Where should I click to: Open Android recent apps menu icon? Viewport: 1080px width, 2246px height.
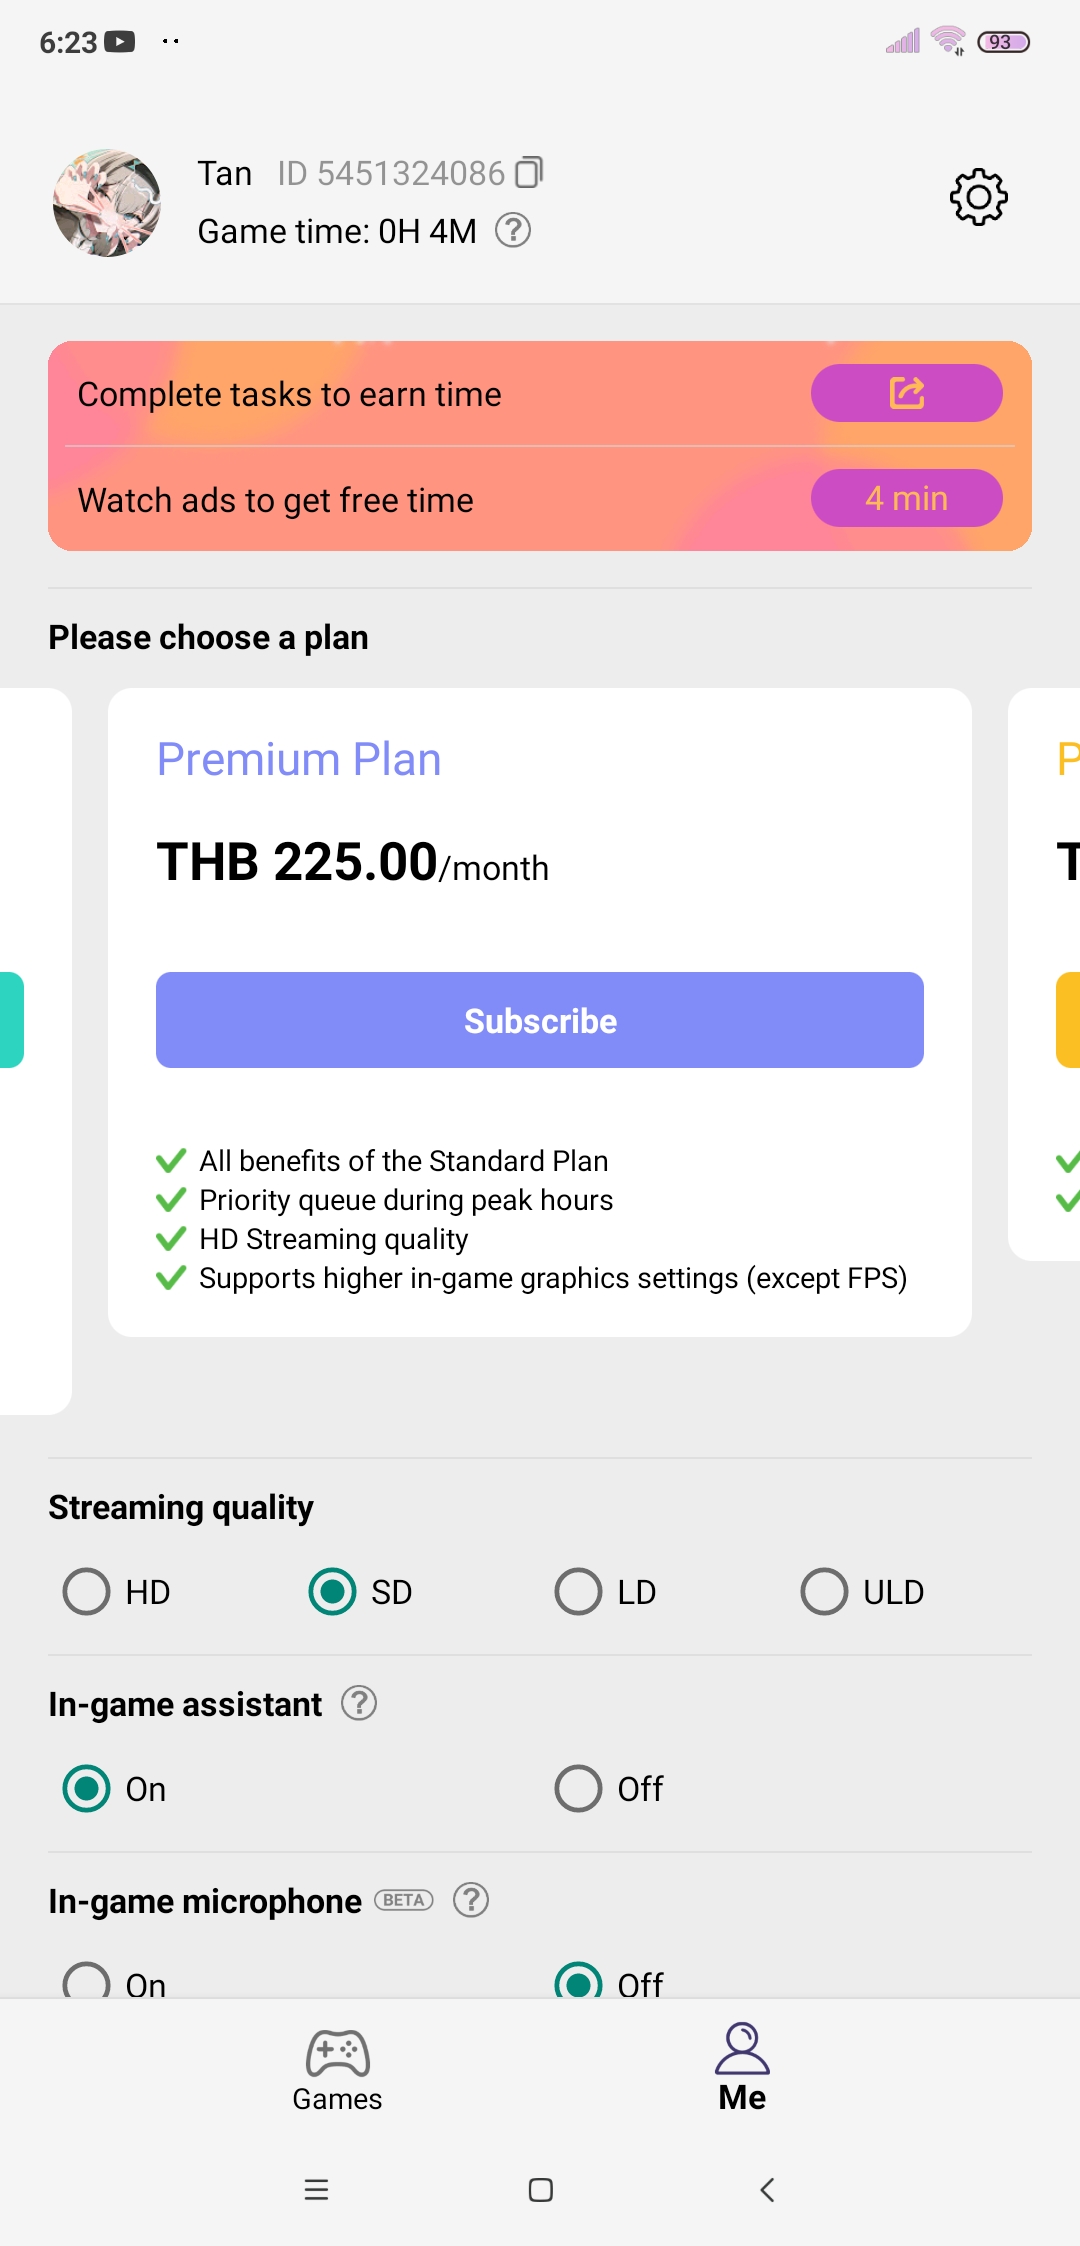[x=316, y=2190]
